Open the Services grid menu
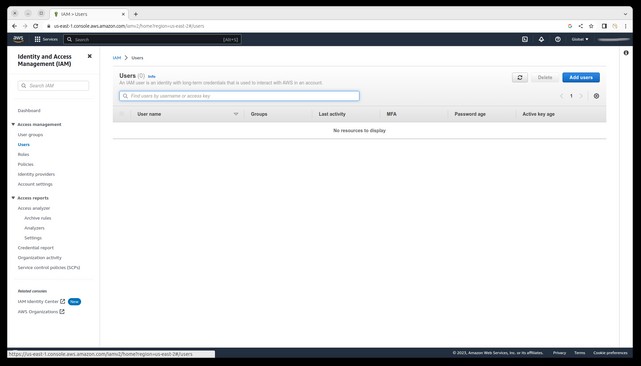 click(46, 39)
